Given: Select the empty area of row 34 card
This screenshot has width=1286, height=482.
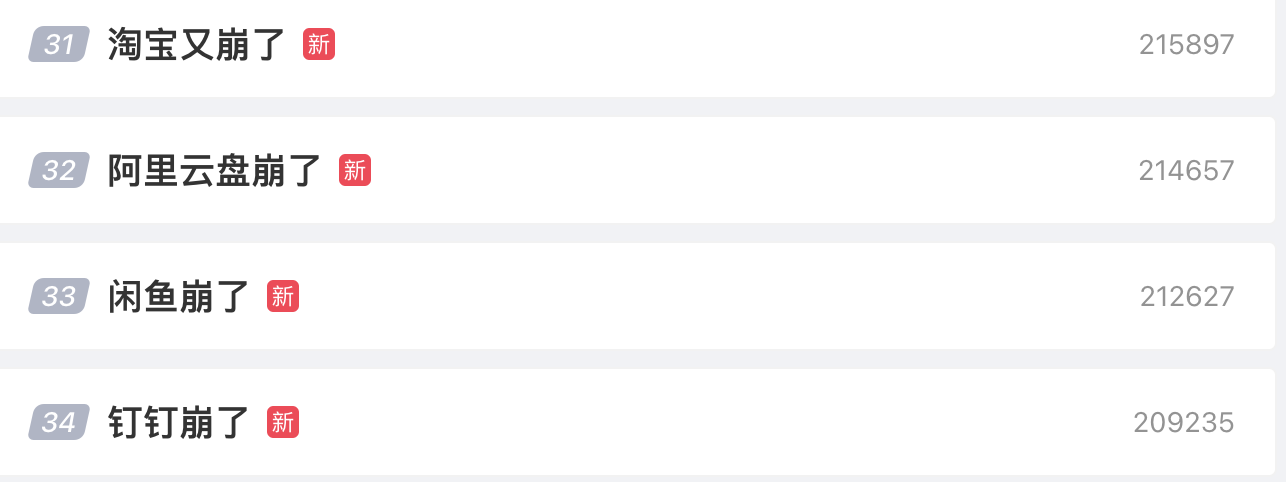Looking at the screenshot, I should click(715, 422).
